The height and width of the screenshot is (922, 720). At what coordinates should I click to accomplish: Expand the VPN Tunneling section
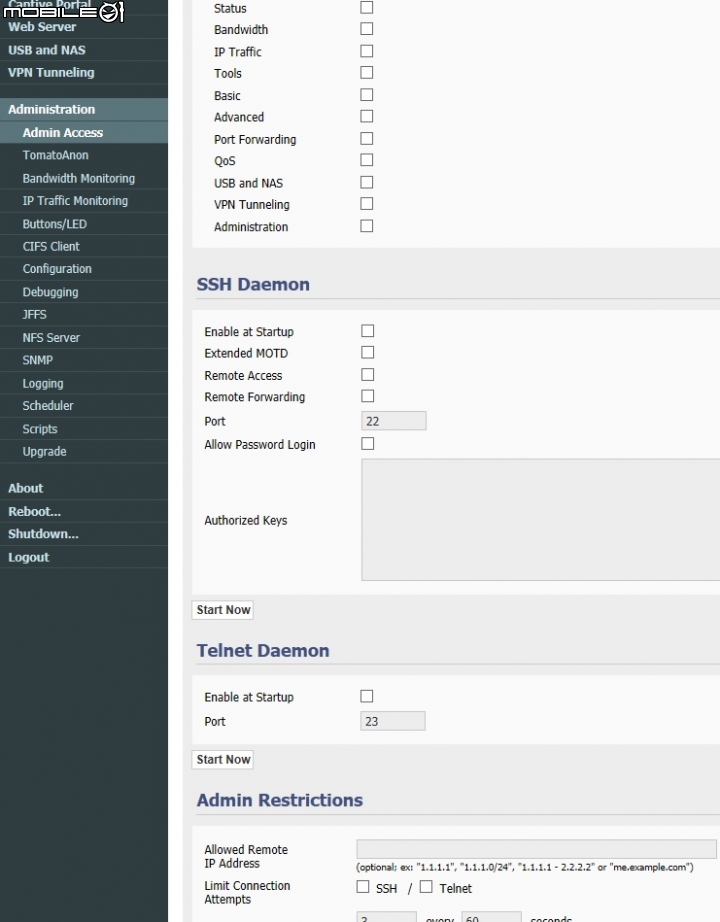pyautogui.click(x=51, y=73)
